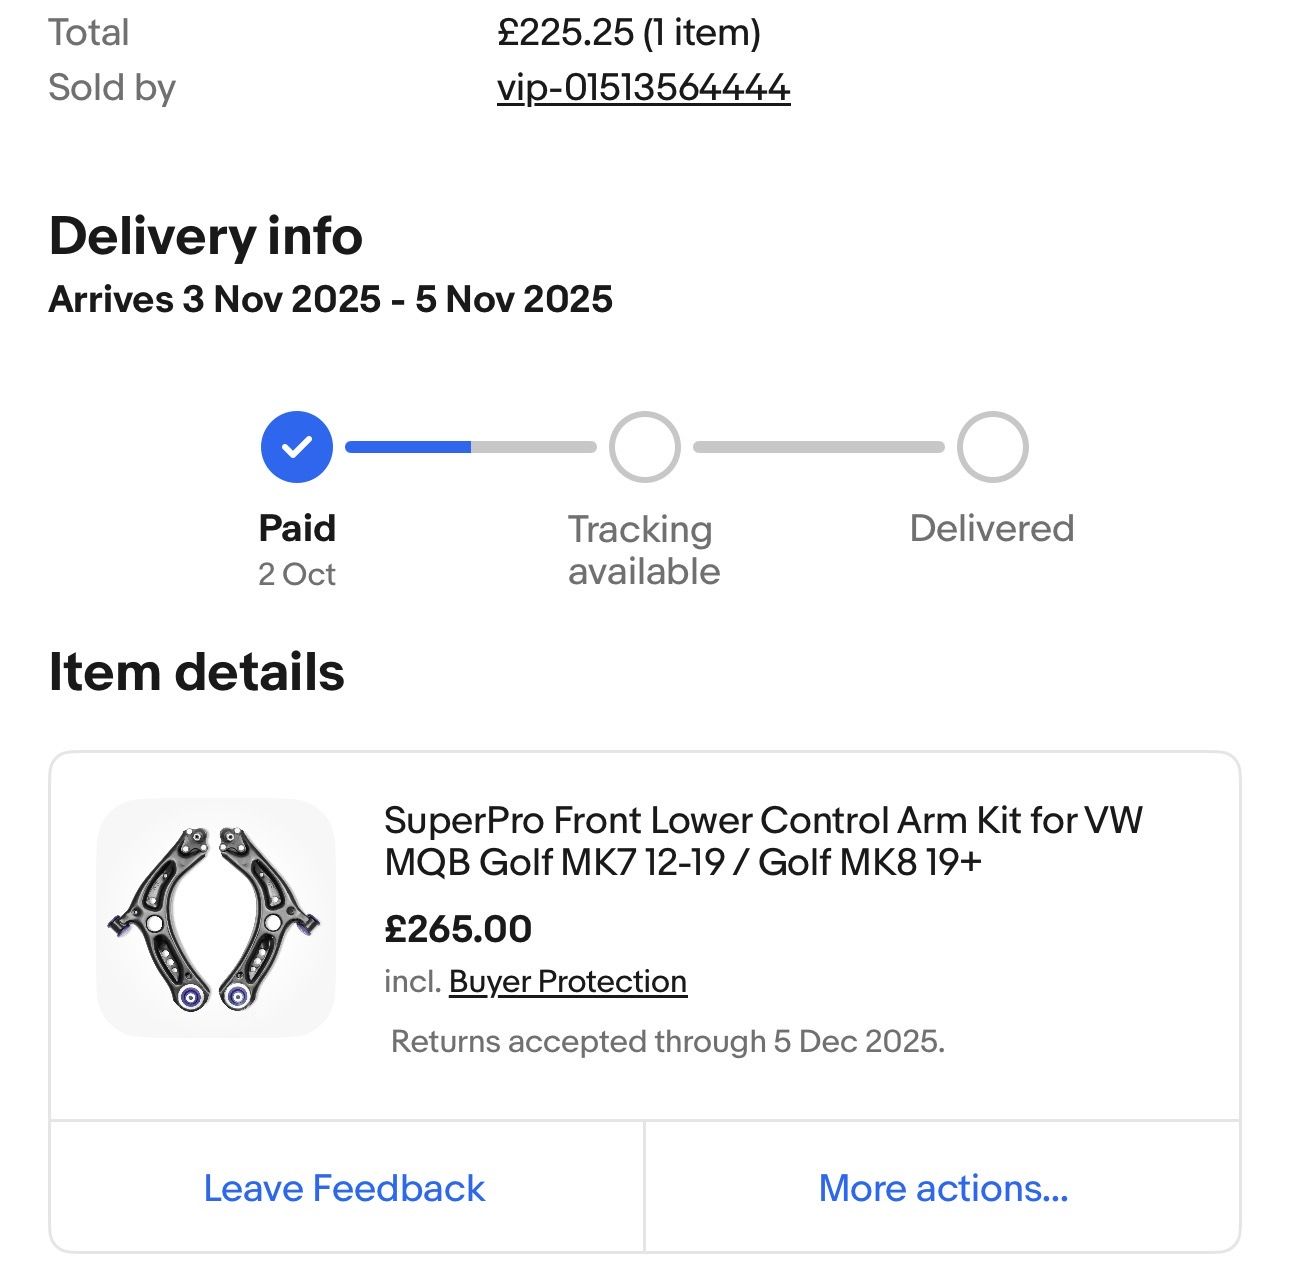Select the Paid status label
Image resolution: width=1290 pixels, height=1281 pixels.
[297, 528]
